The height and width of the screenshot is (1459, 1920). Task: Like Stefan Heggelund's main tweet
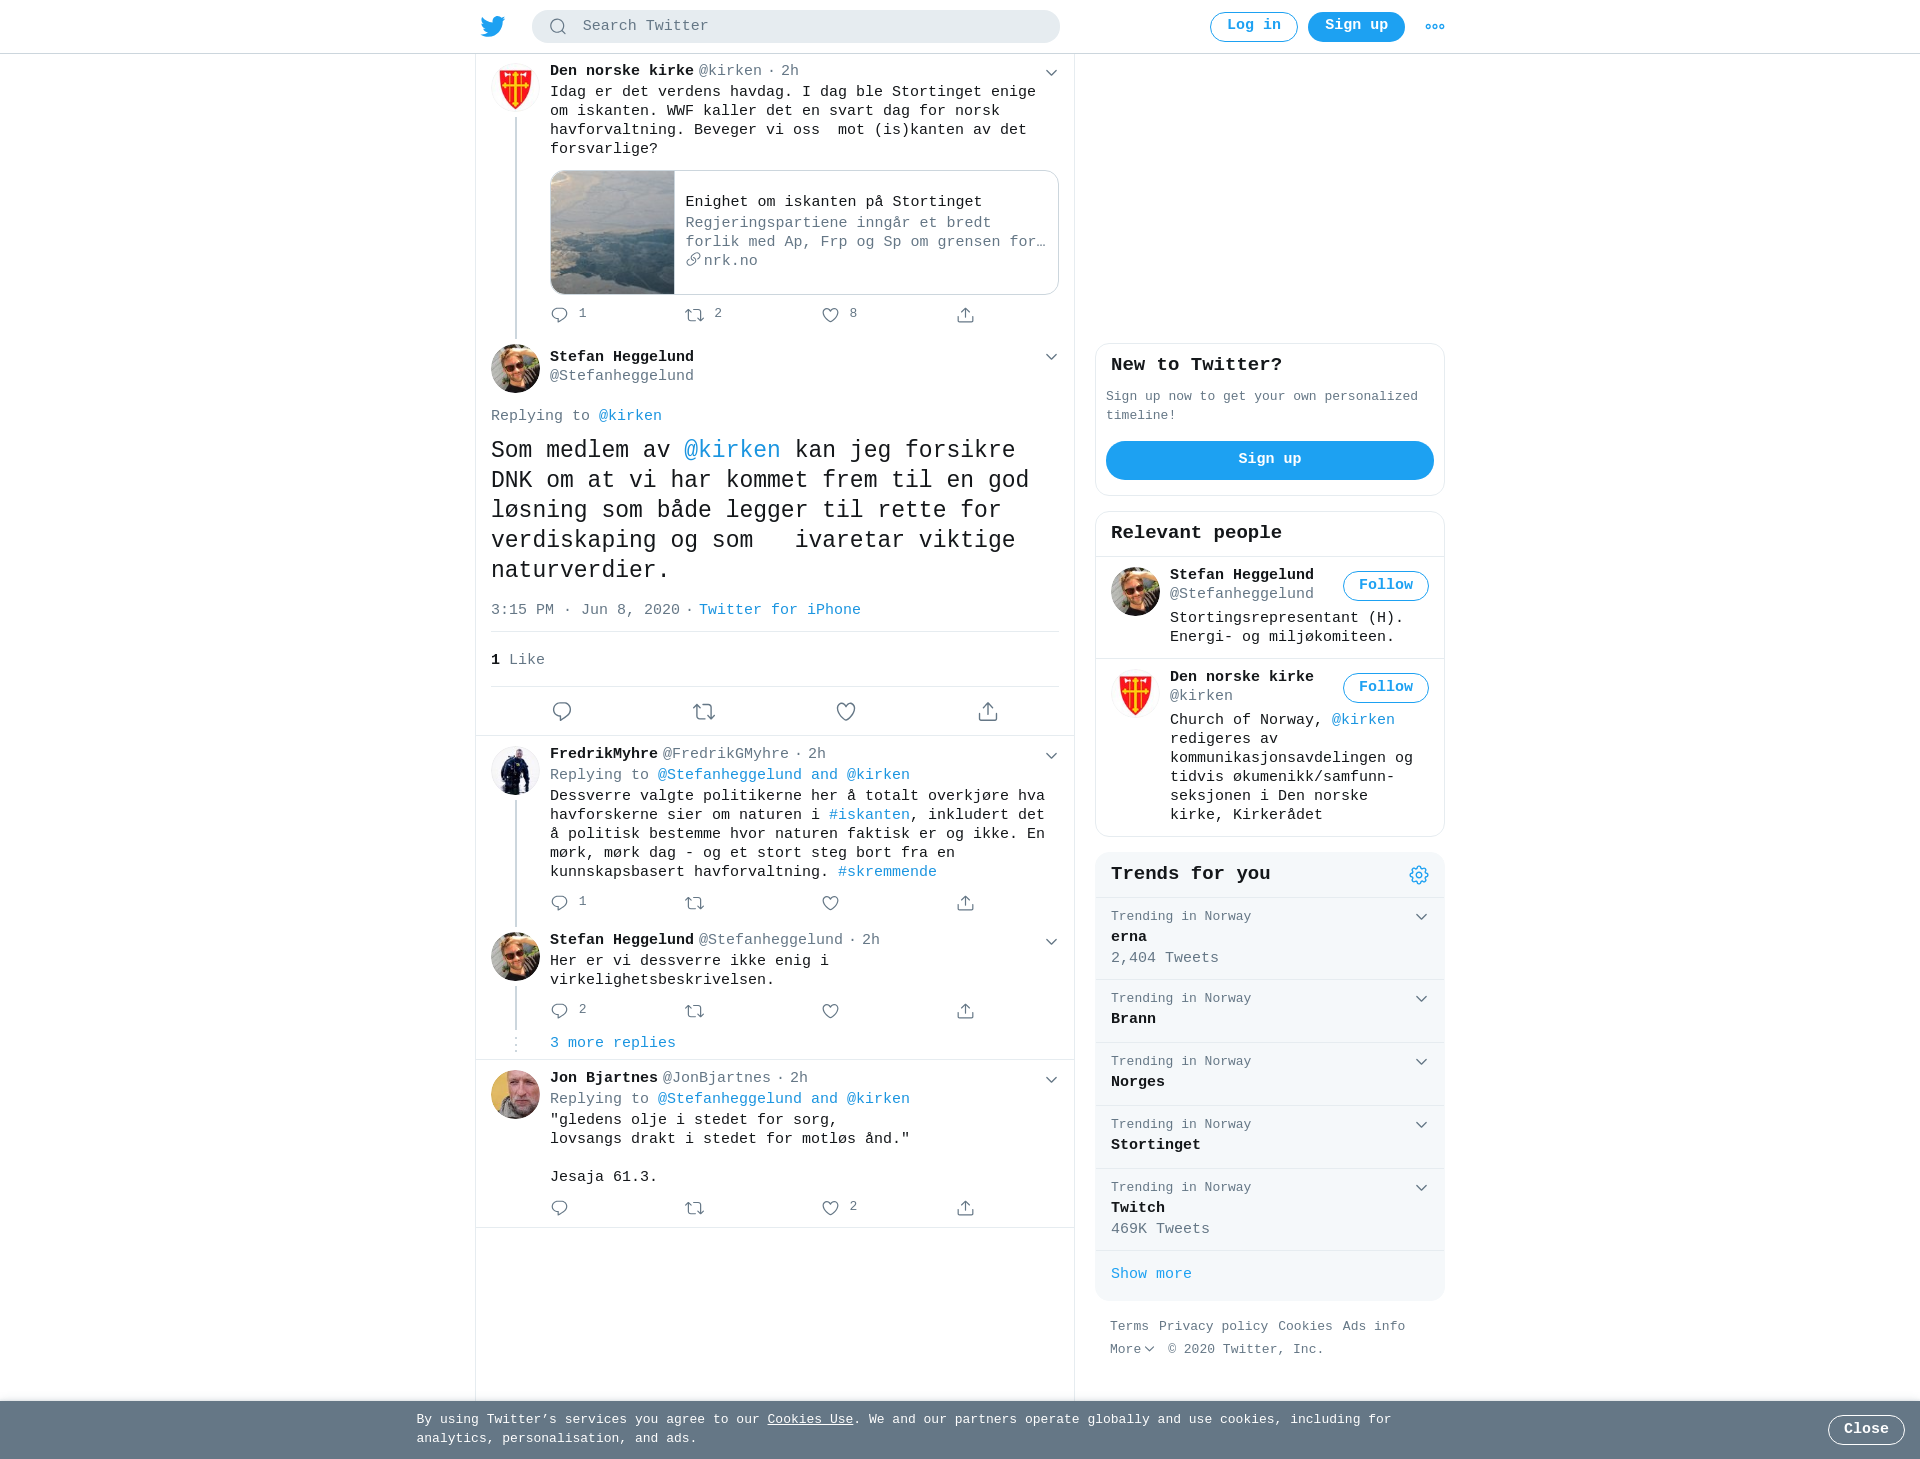click(x=846, y=712)
